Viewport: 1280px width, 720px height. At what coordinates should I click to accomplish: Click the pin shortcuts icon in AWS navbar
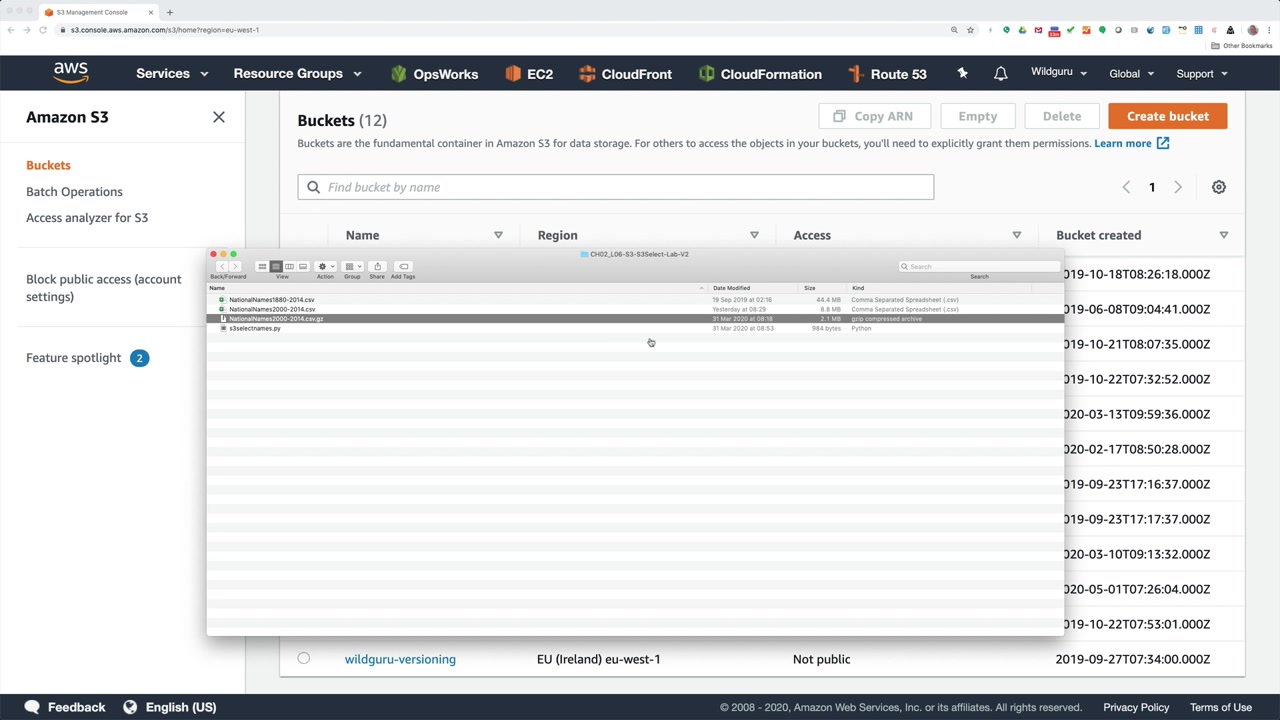[x=962, y=73]
